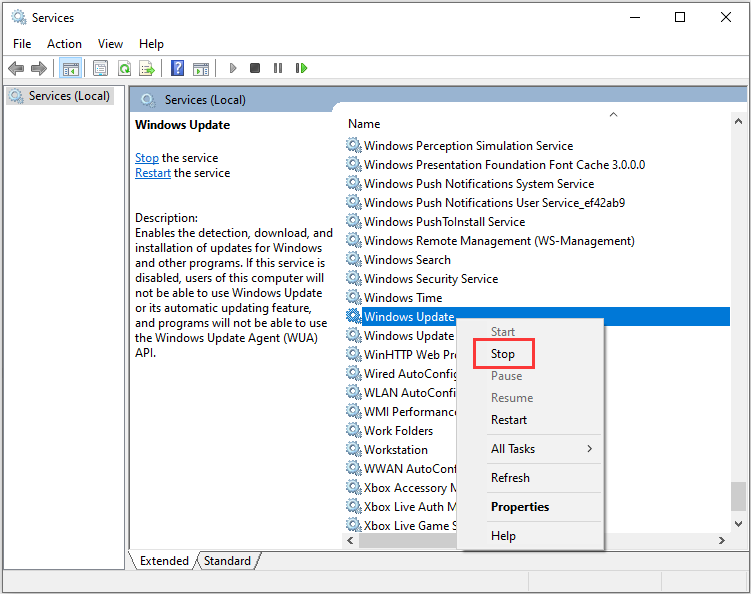Click the Restart the service link
Viewport: 751px width, 594px height.
153,172
